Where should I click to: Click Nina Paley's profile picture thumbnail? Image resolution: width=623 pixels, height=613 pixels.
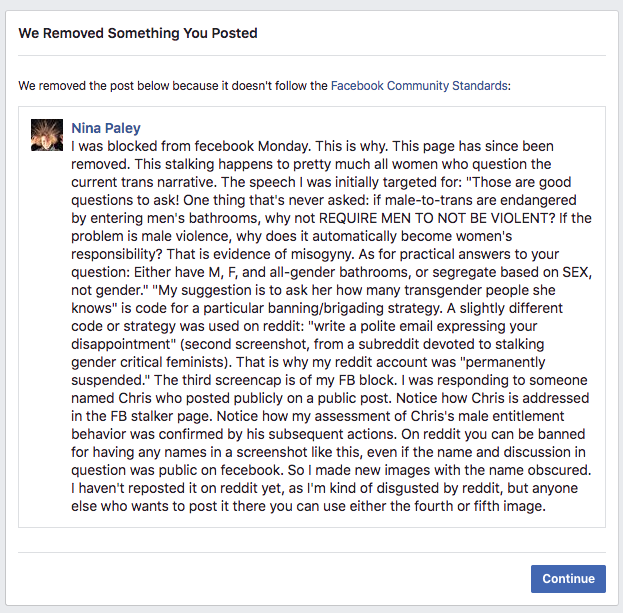coord(47,135)
